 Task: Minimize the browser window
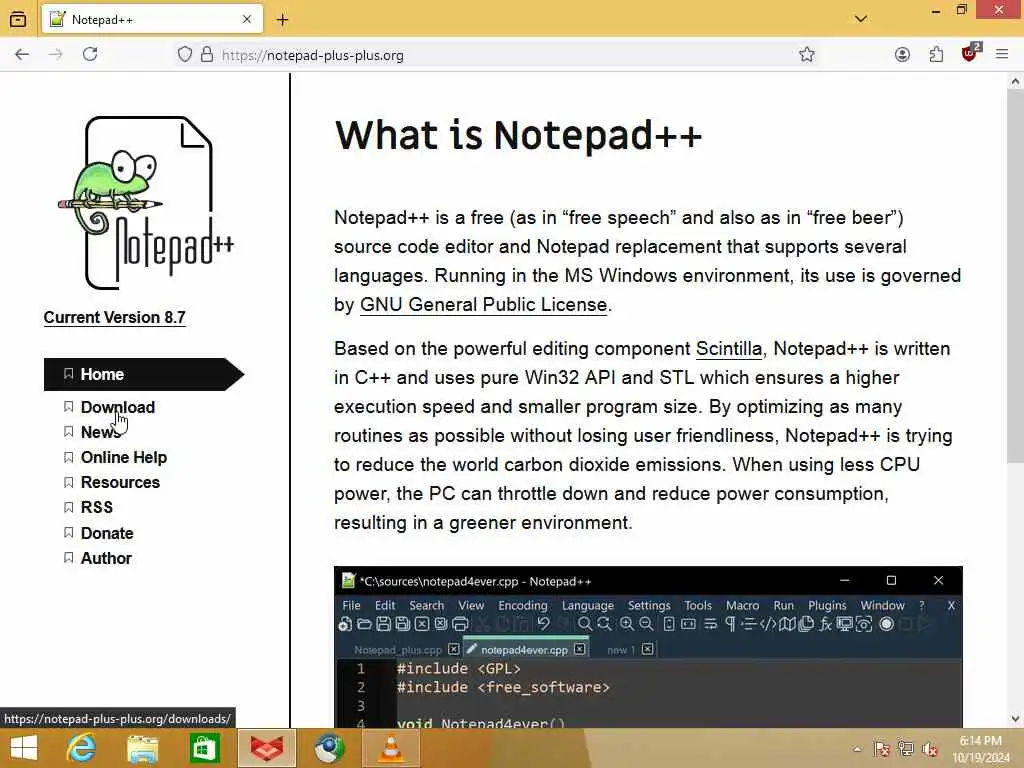(x=936, y=10)
